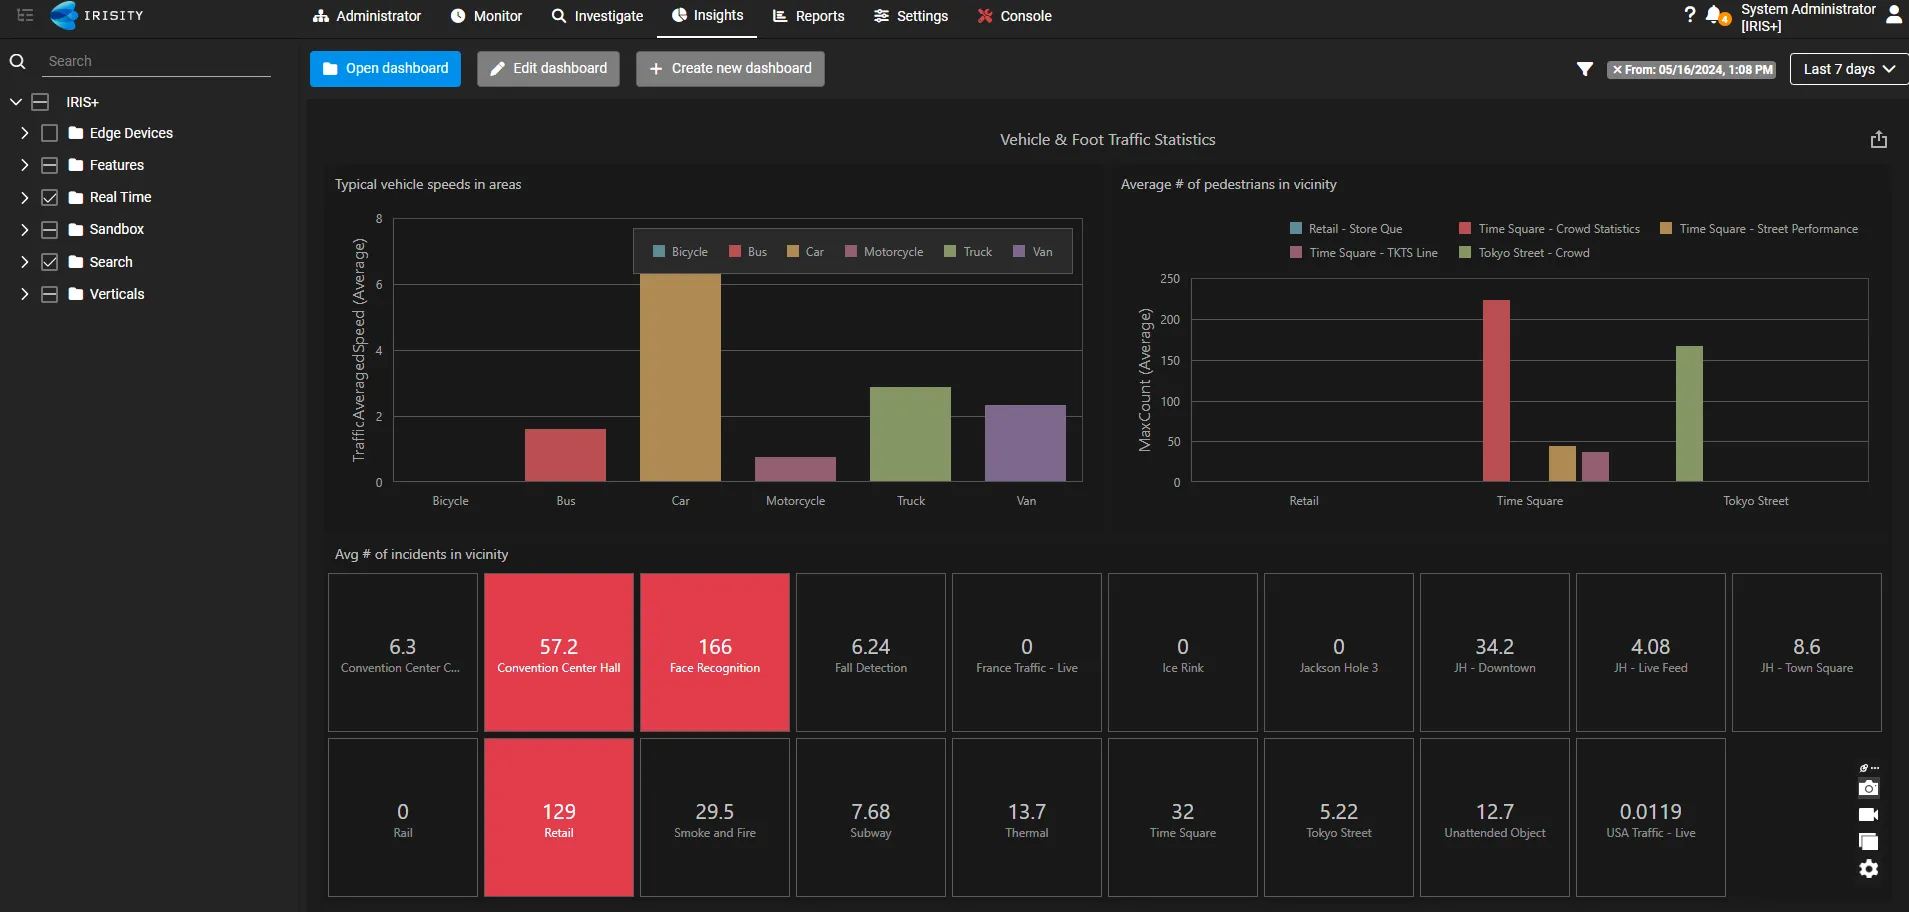Image resolution: width=1909 pixels, height=912 pixels.
Task: Click the Irisity logo icon
Action: 64,15
